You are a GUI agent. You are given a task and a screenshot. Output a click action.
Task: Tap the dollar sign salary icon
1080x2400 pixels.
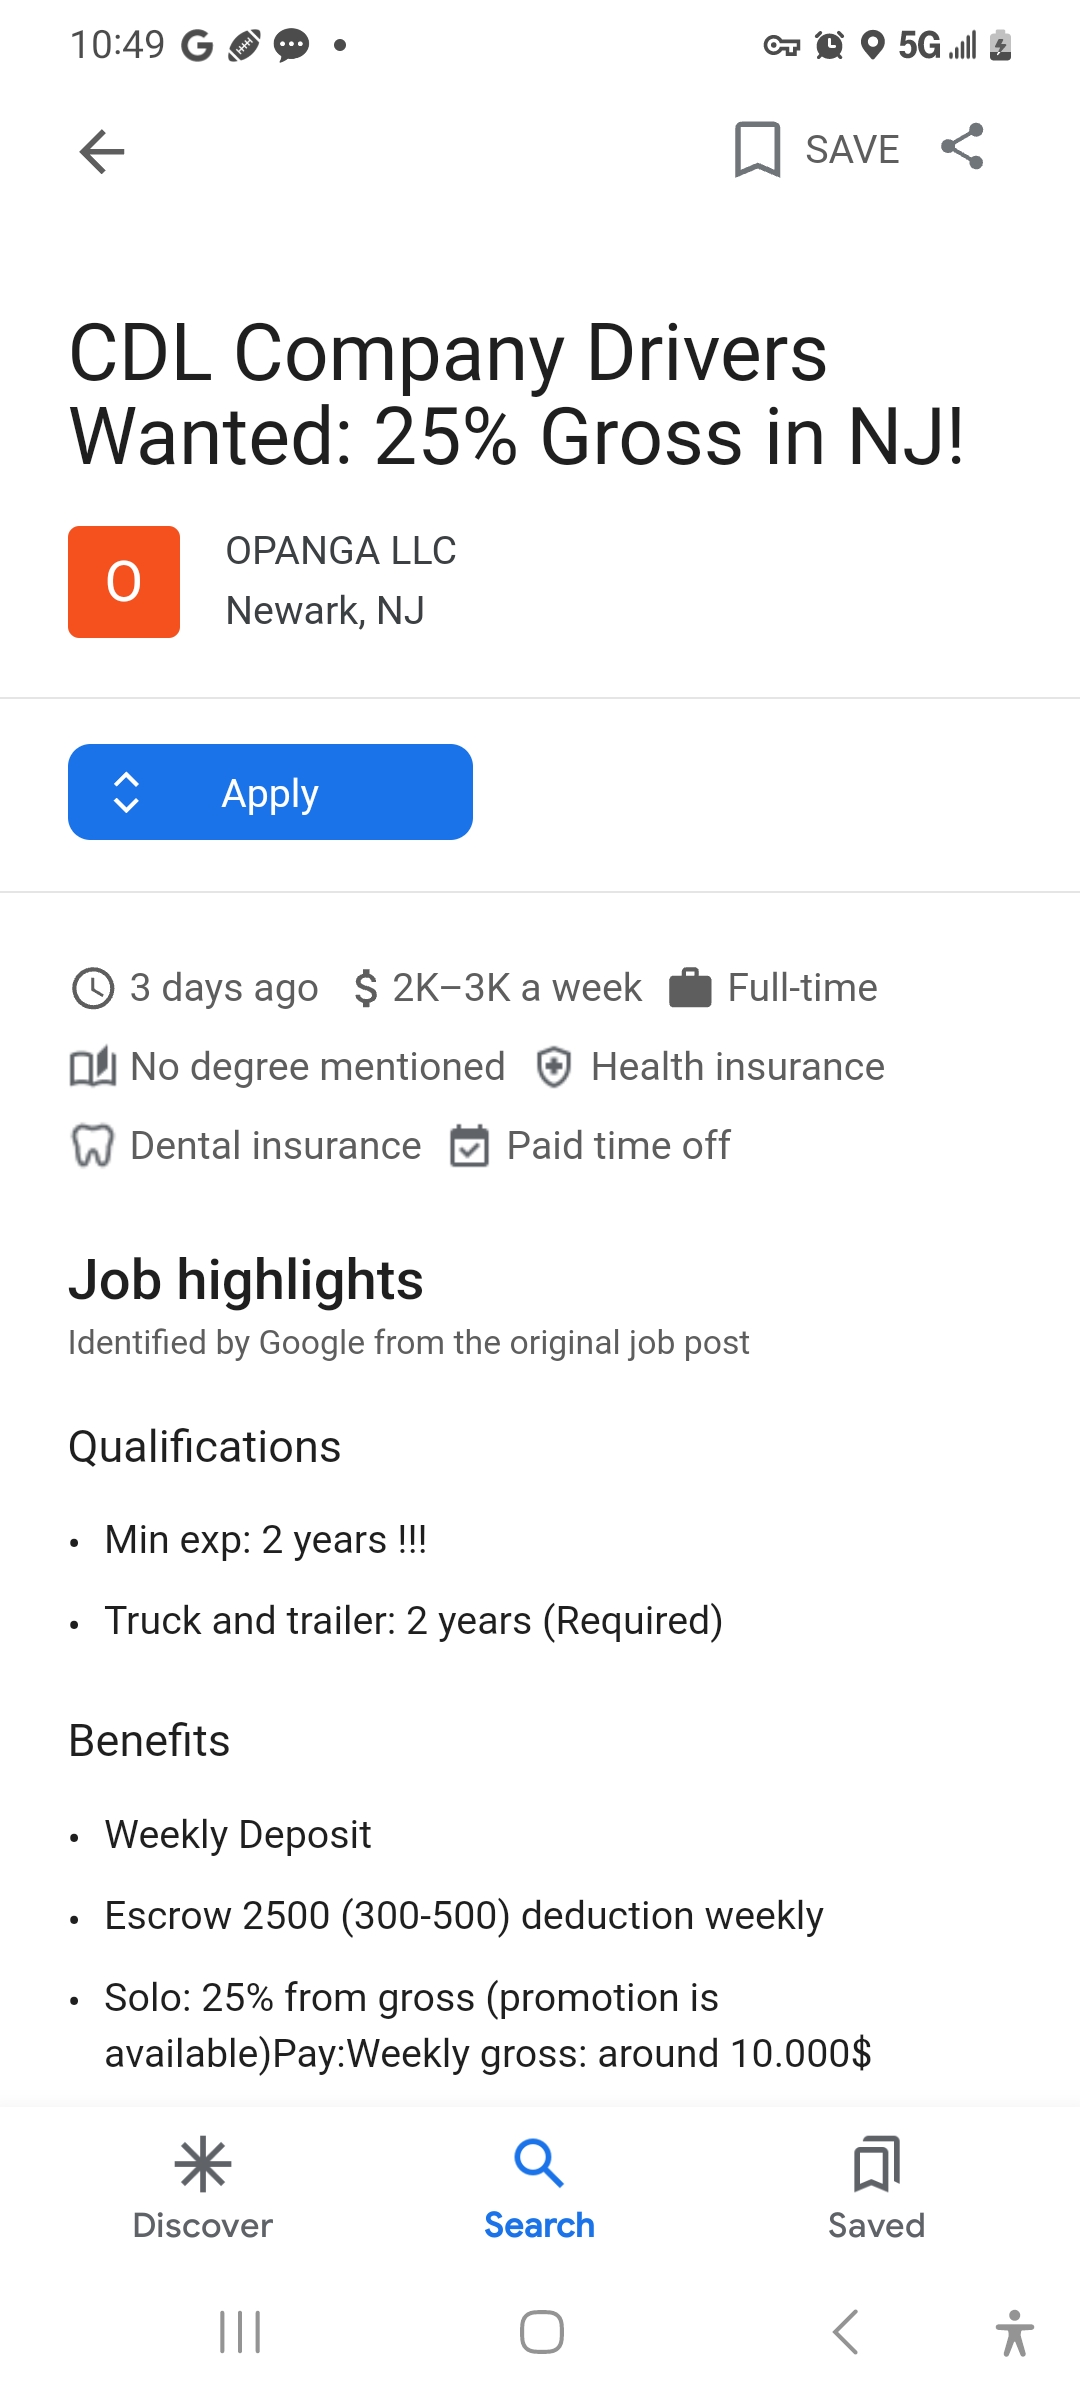[366, 988]
